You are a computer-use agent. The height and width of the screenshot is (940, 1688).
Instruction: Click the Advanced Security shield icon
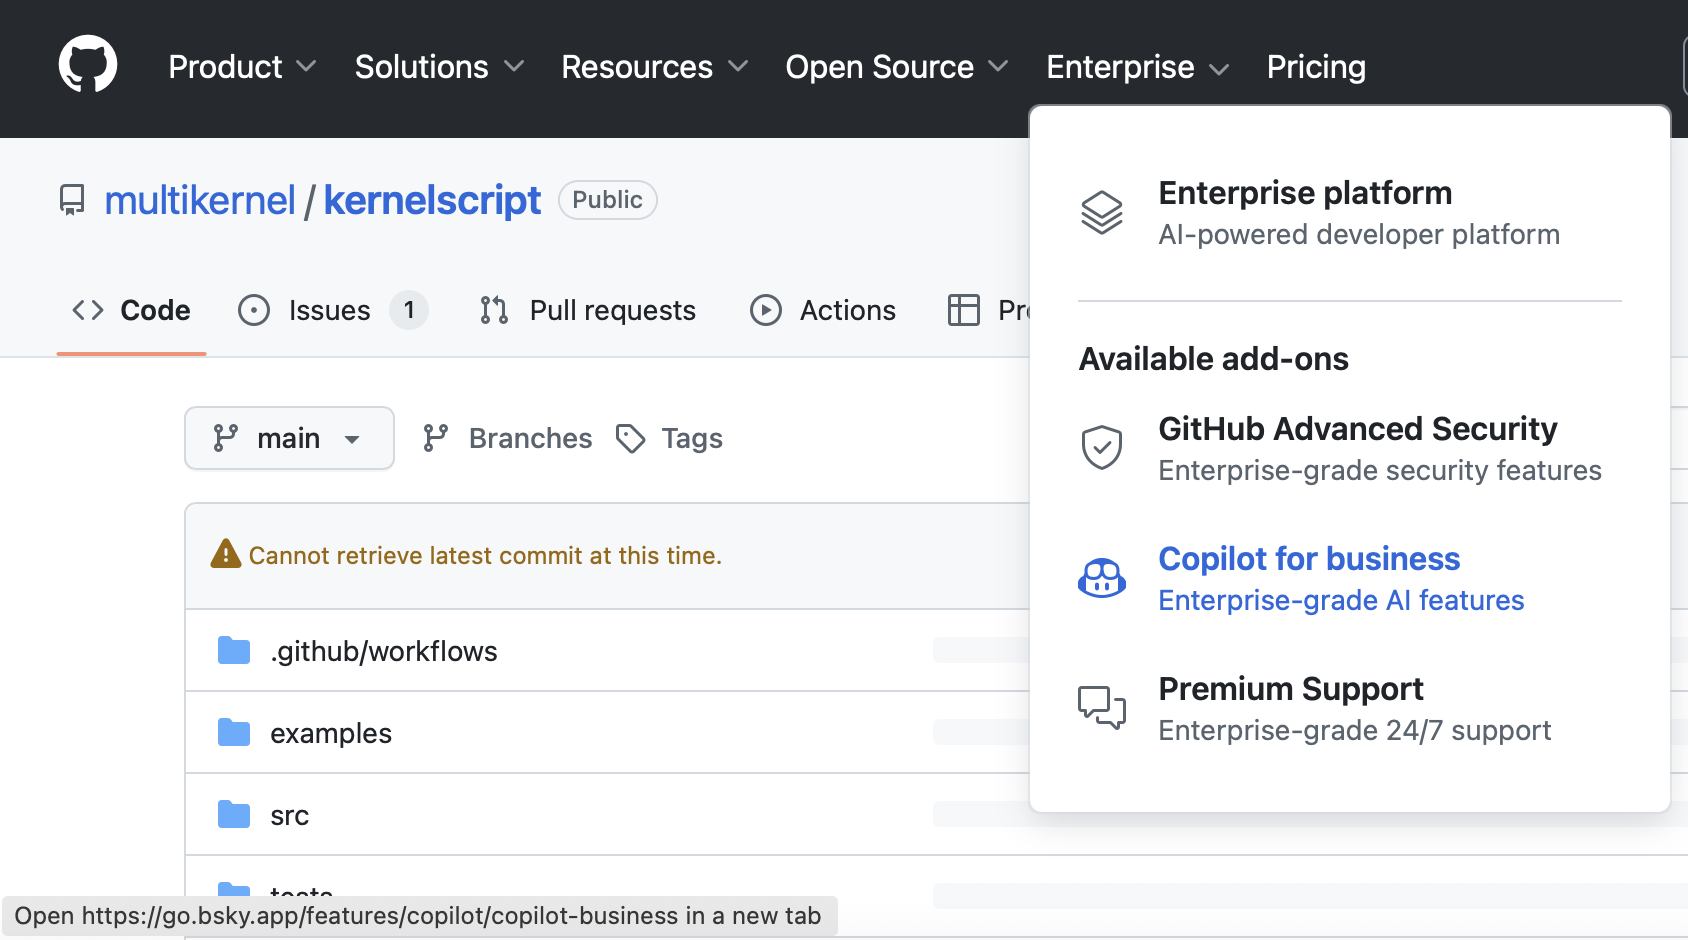(x=1101, y=447)
